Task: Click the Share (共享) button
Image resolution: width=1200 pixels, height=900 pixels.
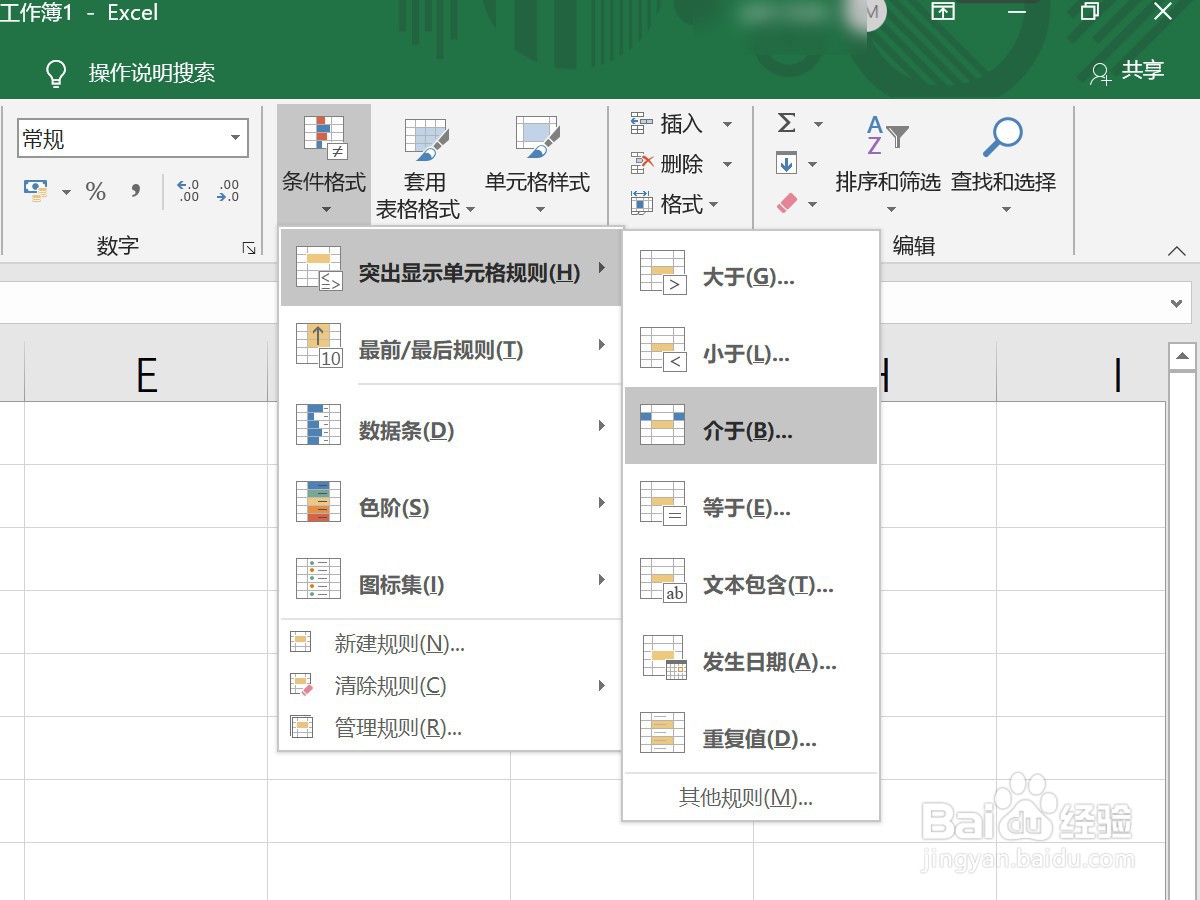Action: click(1128, 71)
